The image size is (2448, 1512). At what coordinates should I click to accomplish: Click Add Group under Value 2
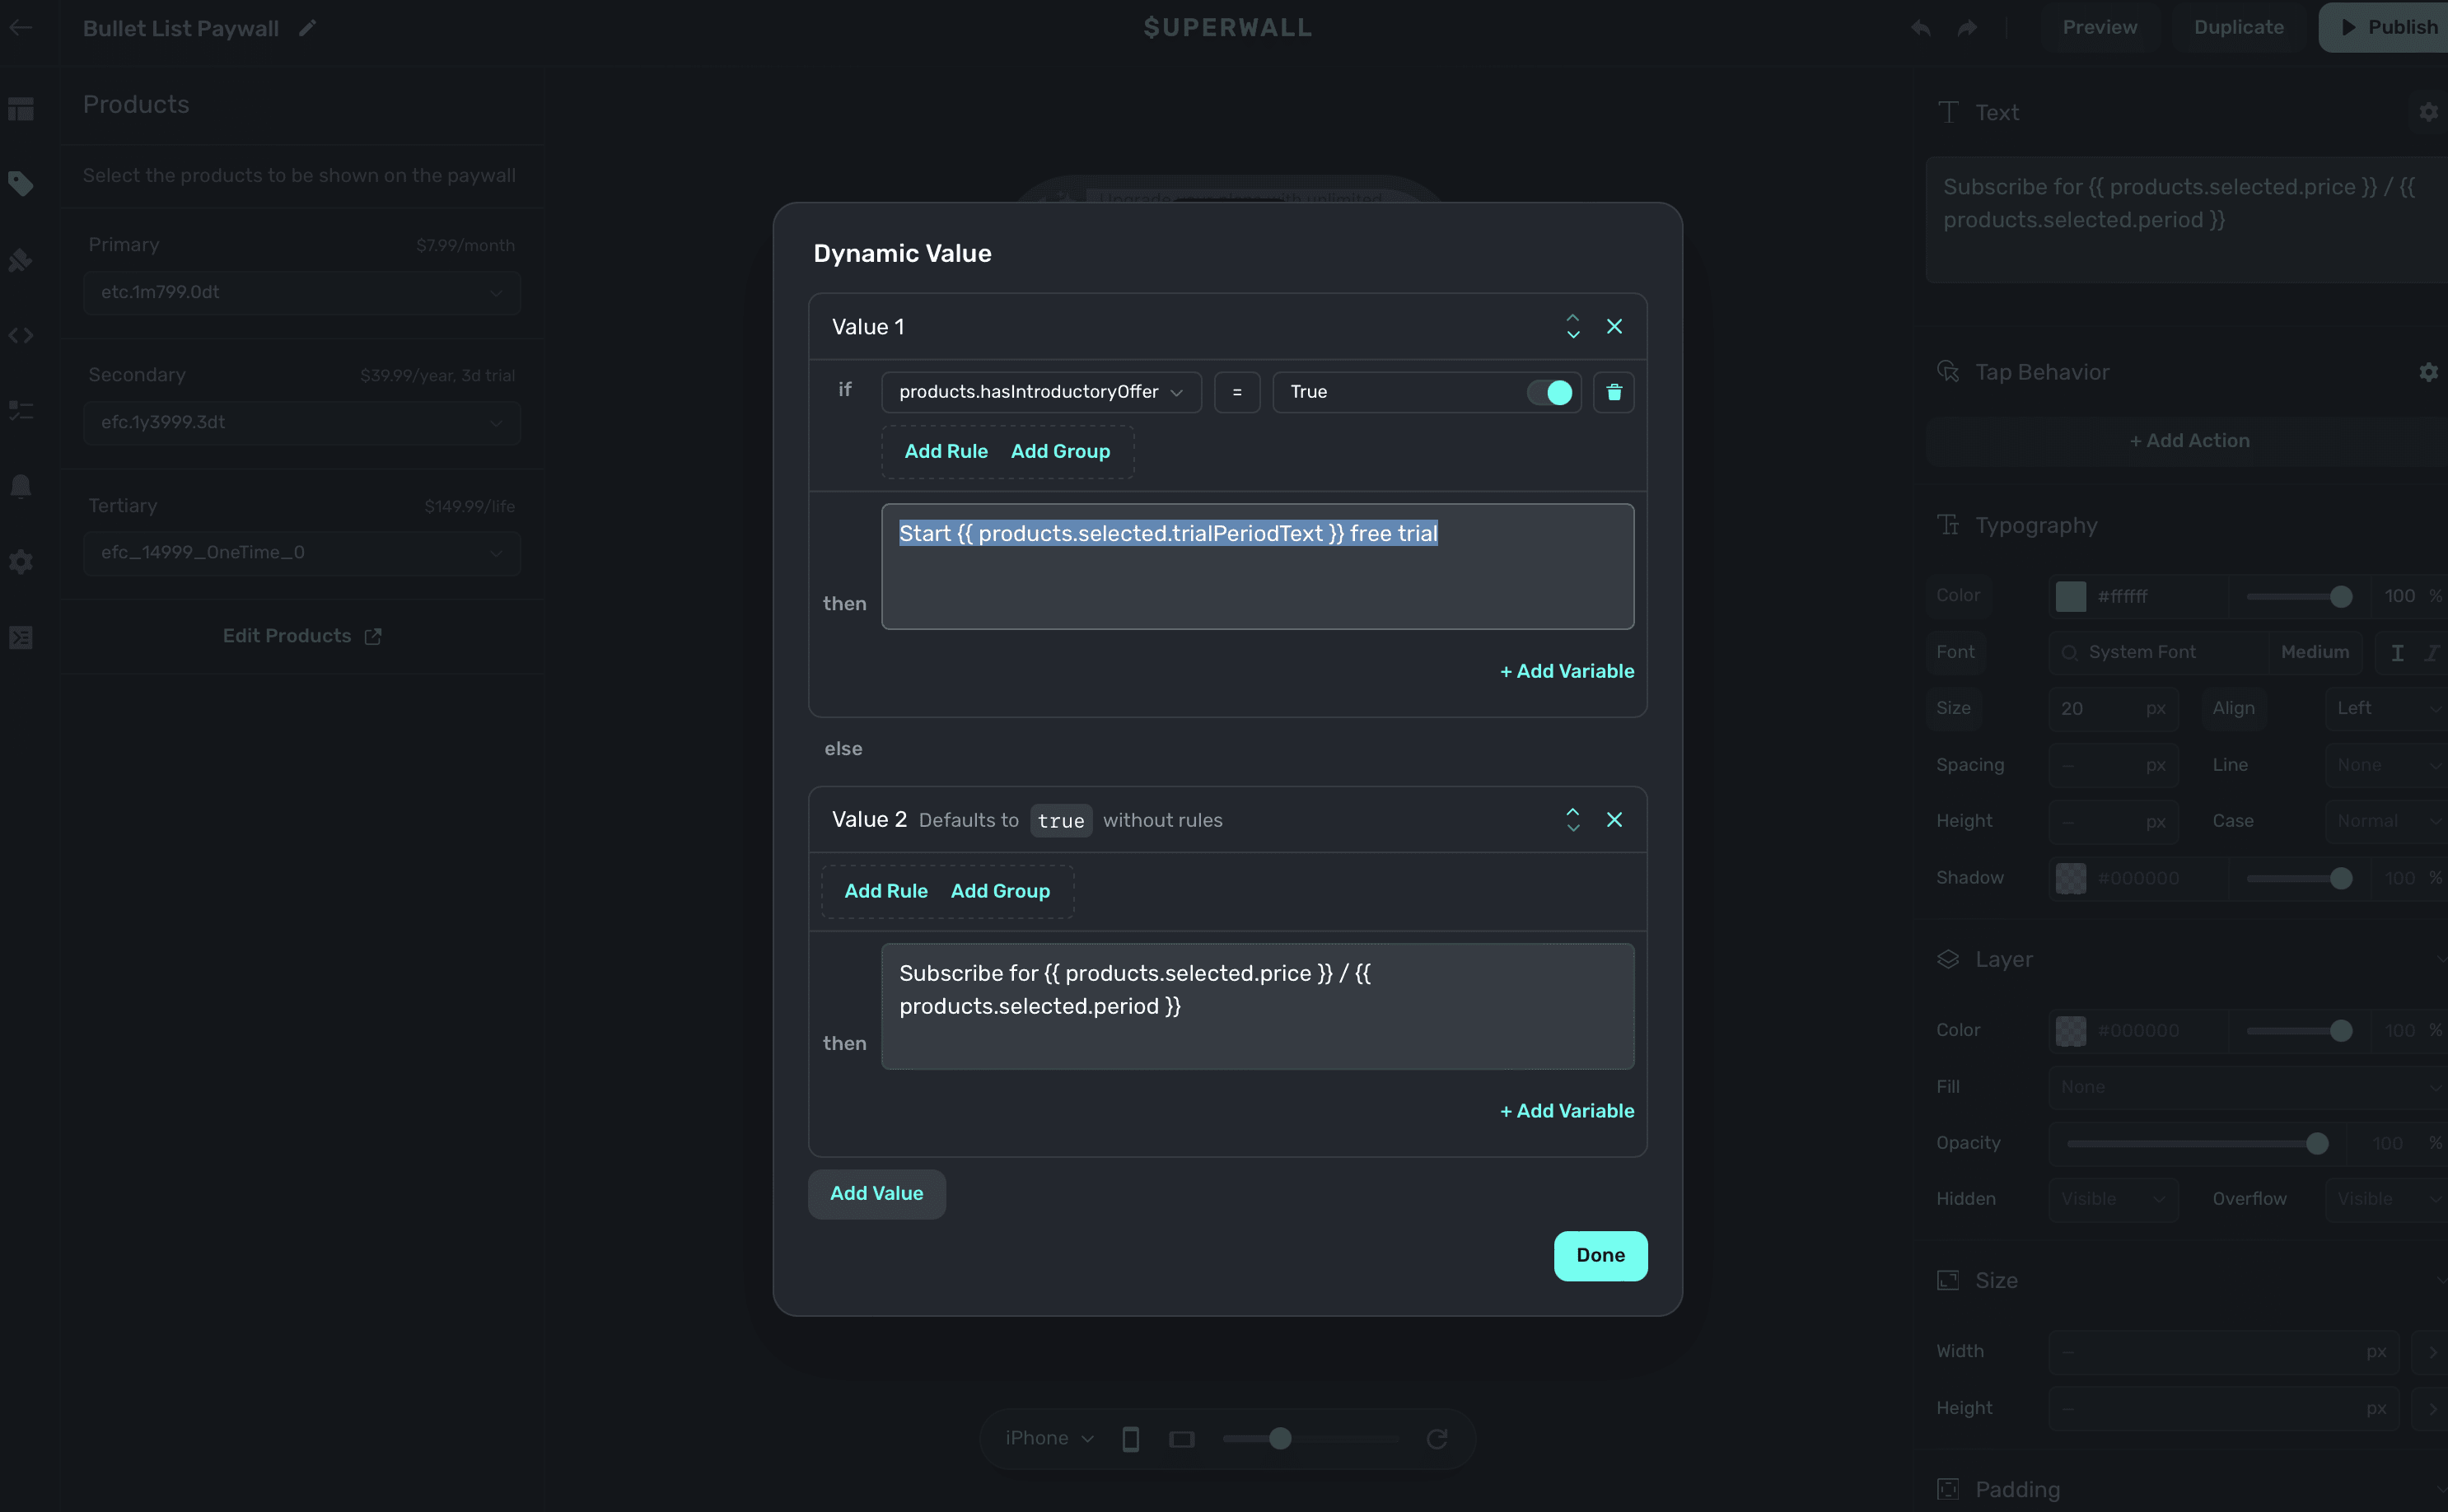[999, 891]
